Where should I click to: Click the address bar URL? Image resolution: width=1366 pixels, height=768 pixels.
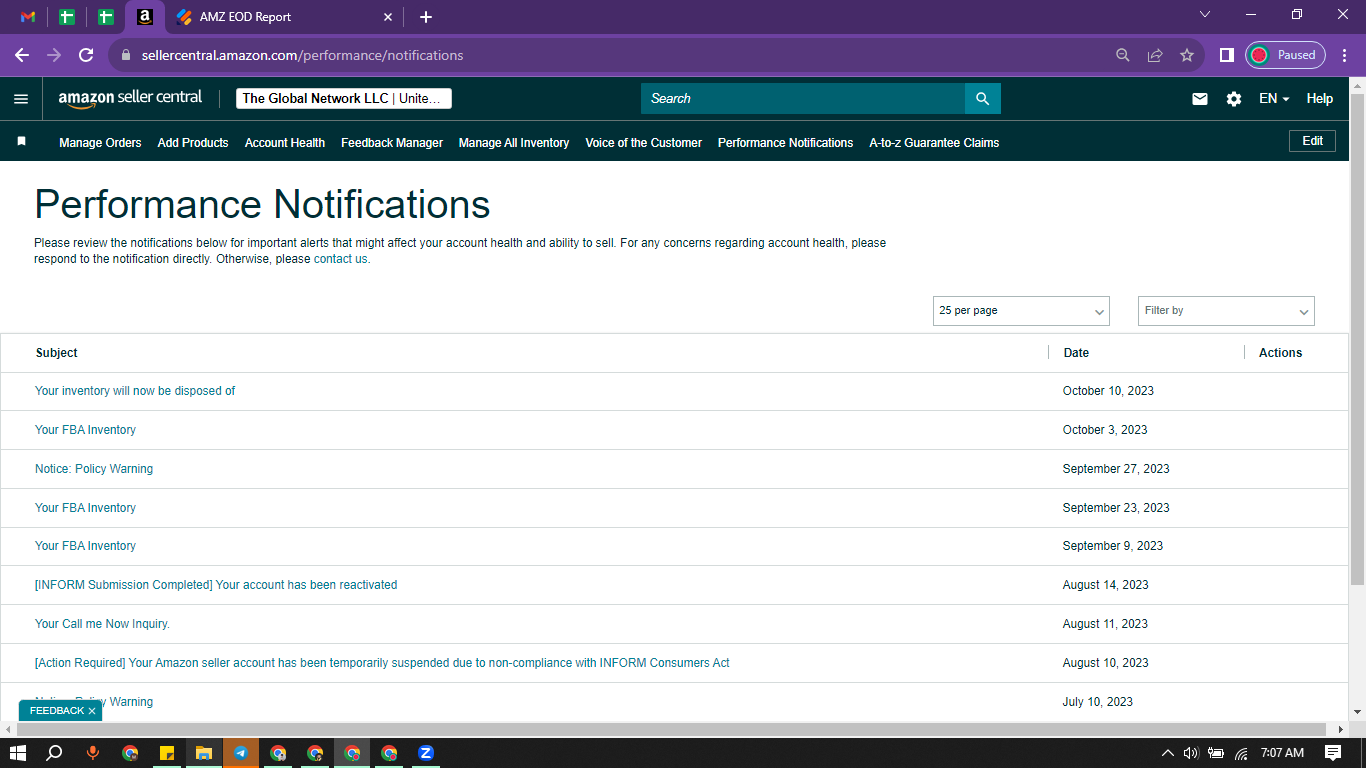(302, 55)
